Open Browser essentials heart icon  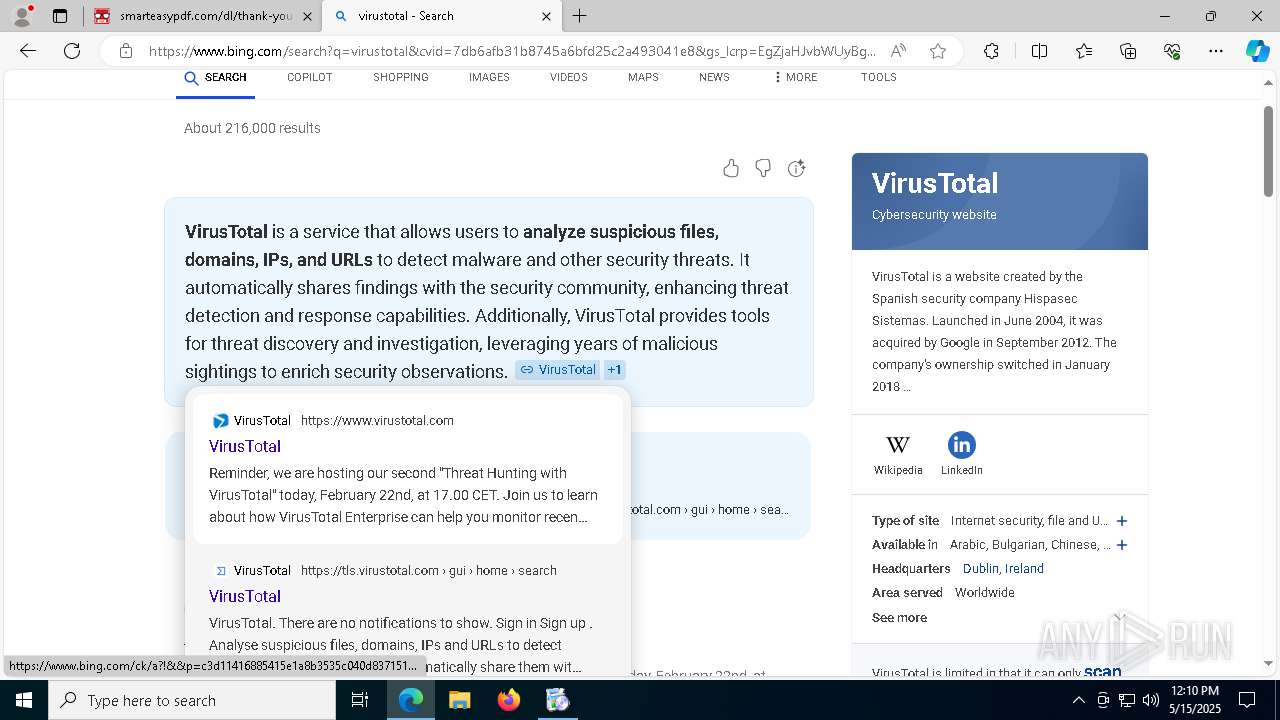(1172, 51)
